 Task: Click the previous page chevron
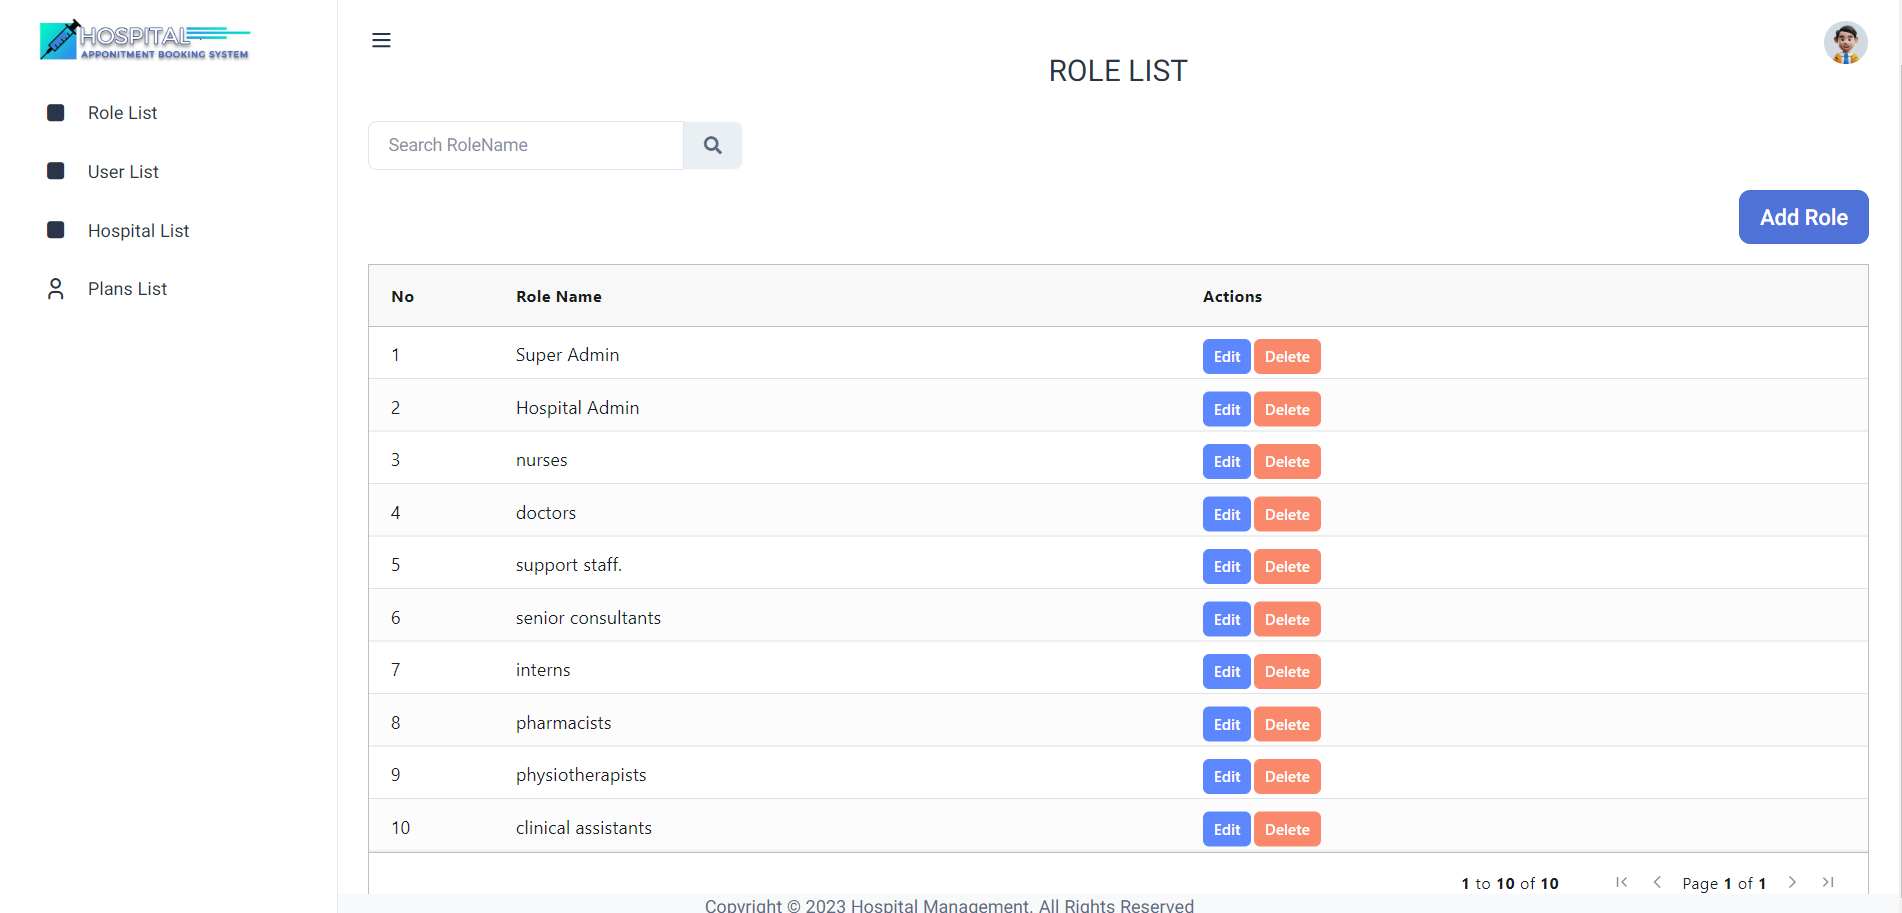(1657, 882)
